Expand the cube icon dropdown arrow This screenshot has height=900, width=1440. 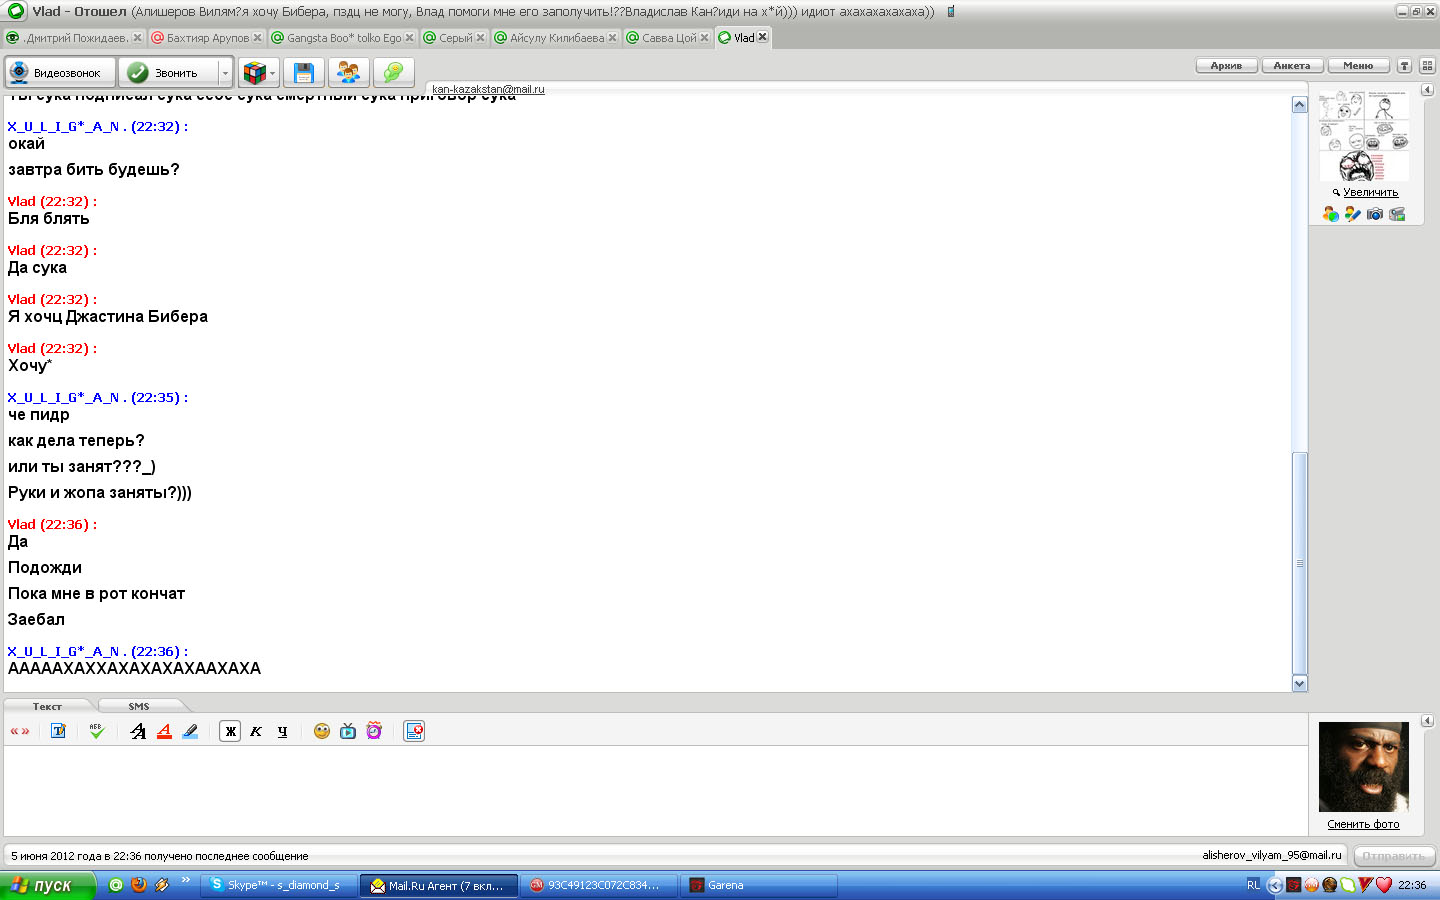point(273,73)
